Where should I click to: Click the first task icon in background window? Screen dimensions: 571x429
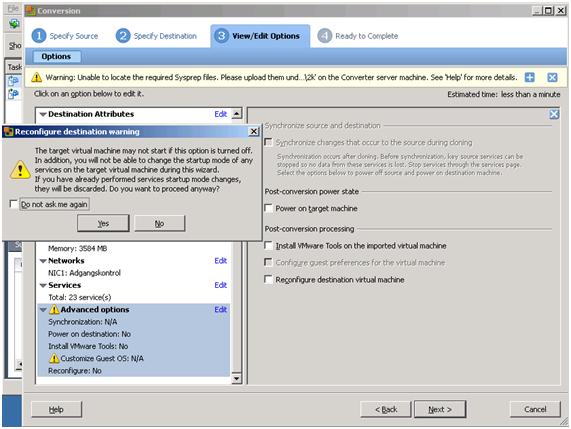point(13,80)
